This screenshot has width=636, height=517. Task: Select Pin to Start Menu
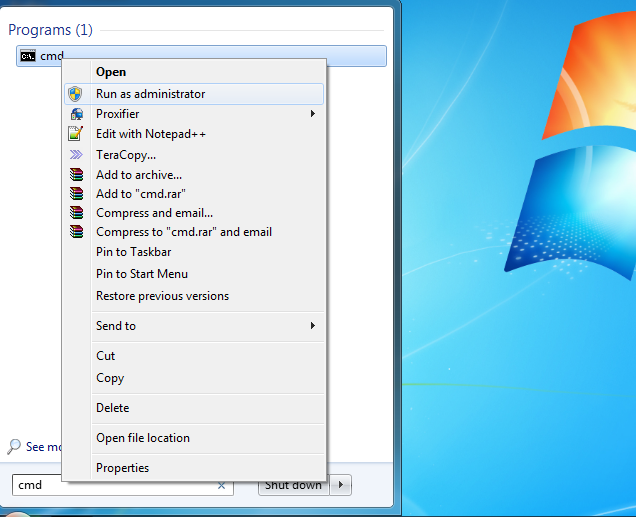195,274
